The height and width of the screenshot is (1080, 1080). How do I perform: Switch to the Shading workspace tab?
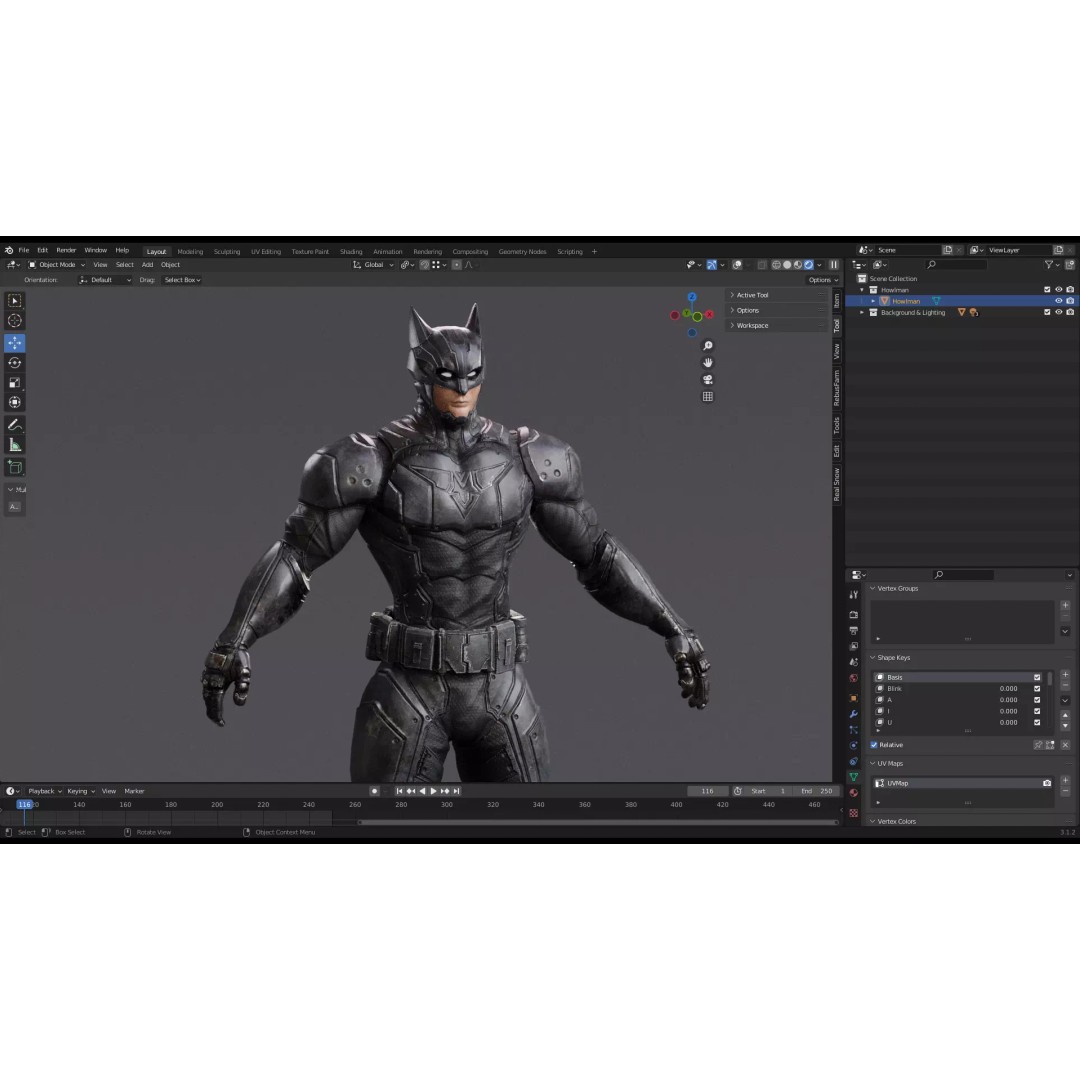pos(351,251)
